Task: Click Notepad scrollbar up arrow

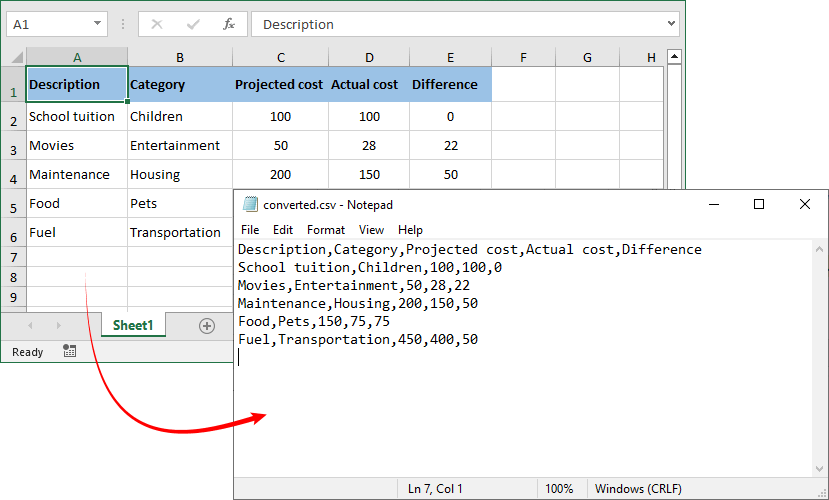Action: (x=819, y=249)
